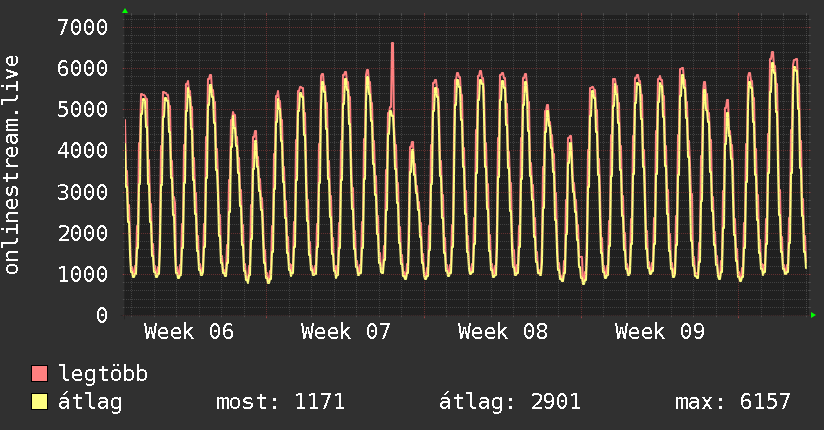
Task: Select the 1000 y-axis label
Action: [80, 274]
